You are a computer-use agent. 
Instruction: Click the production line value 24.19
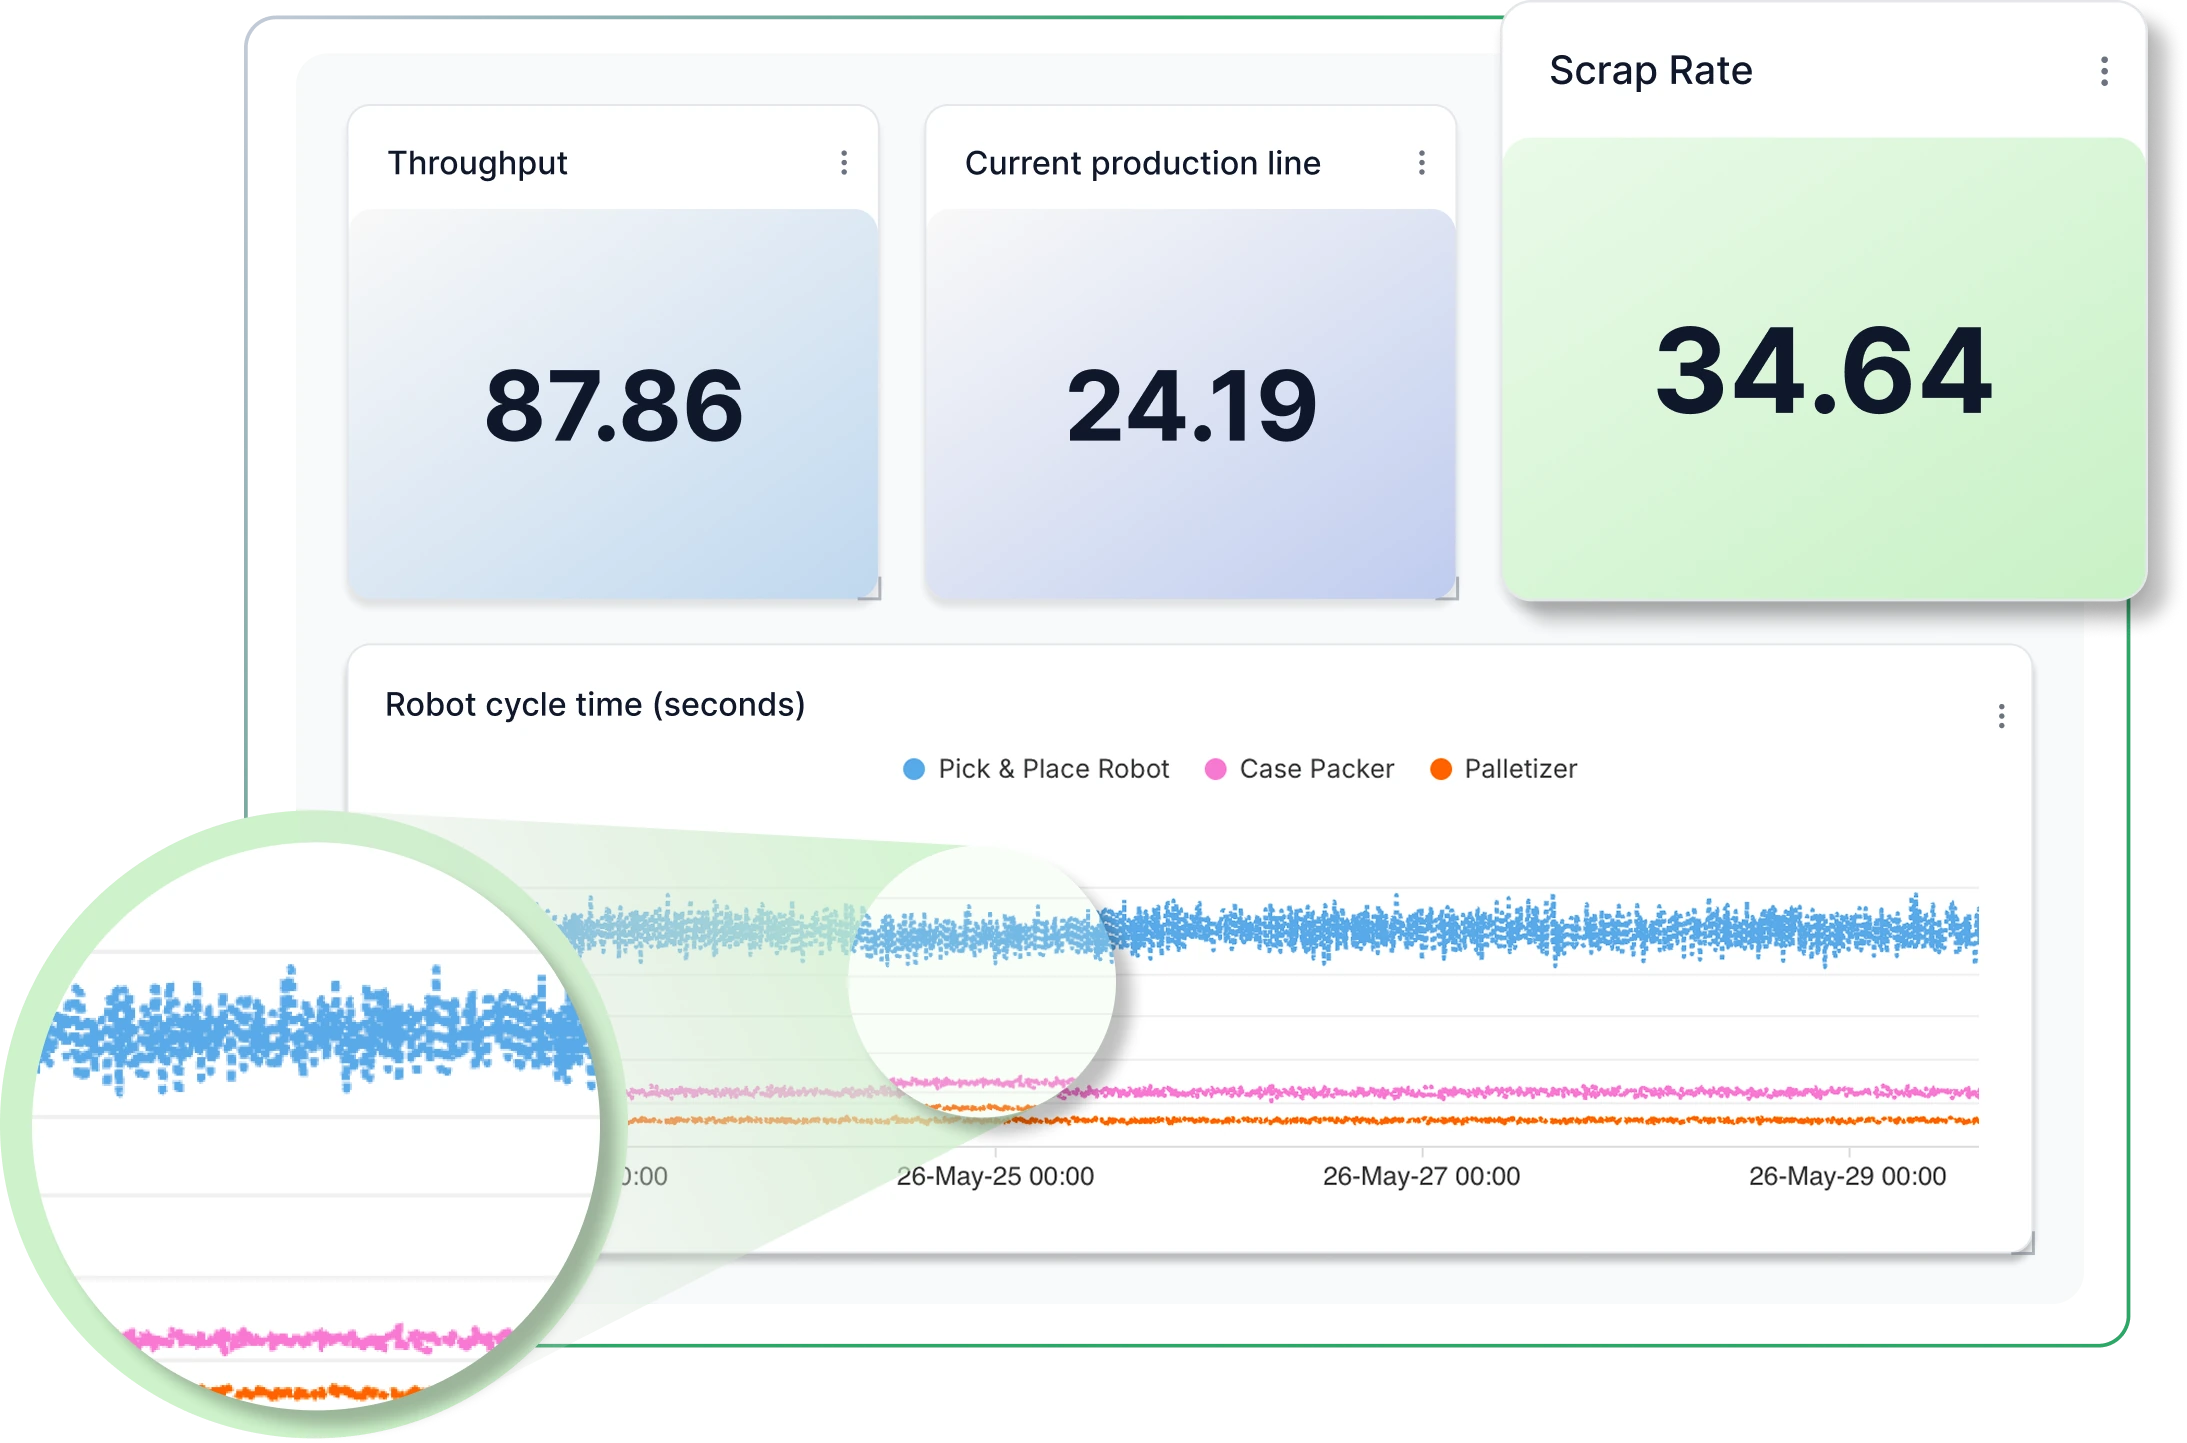pos(1191,405)
